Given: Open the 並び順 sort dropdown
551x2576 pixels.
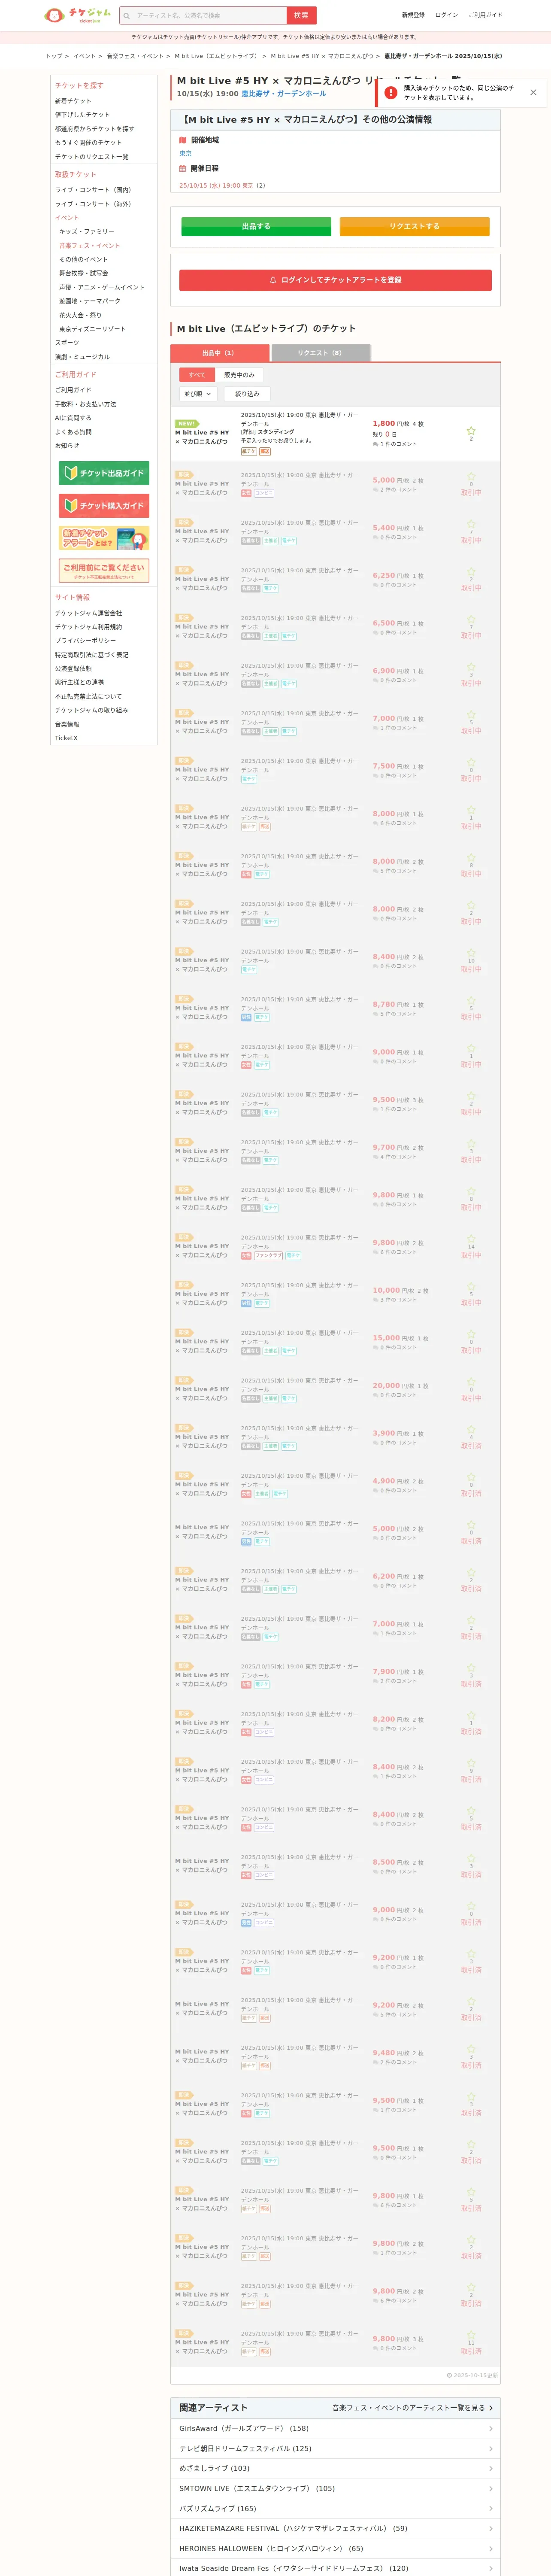Looking at the screenshot, I should pos(197,394).
